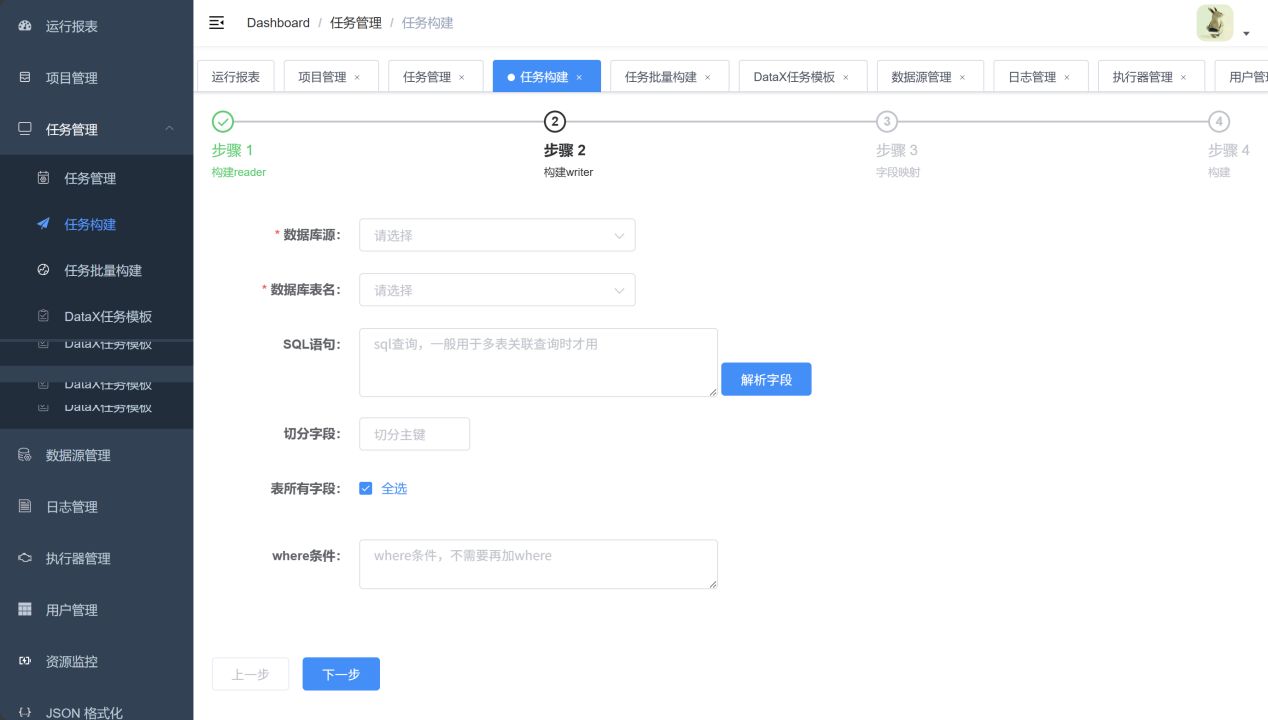Click the 任务批量构建 sidebar icon
Screen dimensions: 1268x720
[43, 270]
